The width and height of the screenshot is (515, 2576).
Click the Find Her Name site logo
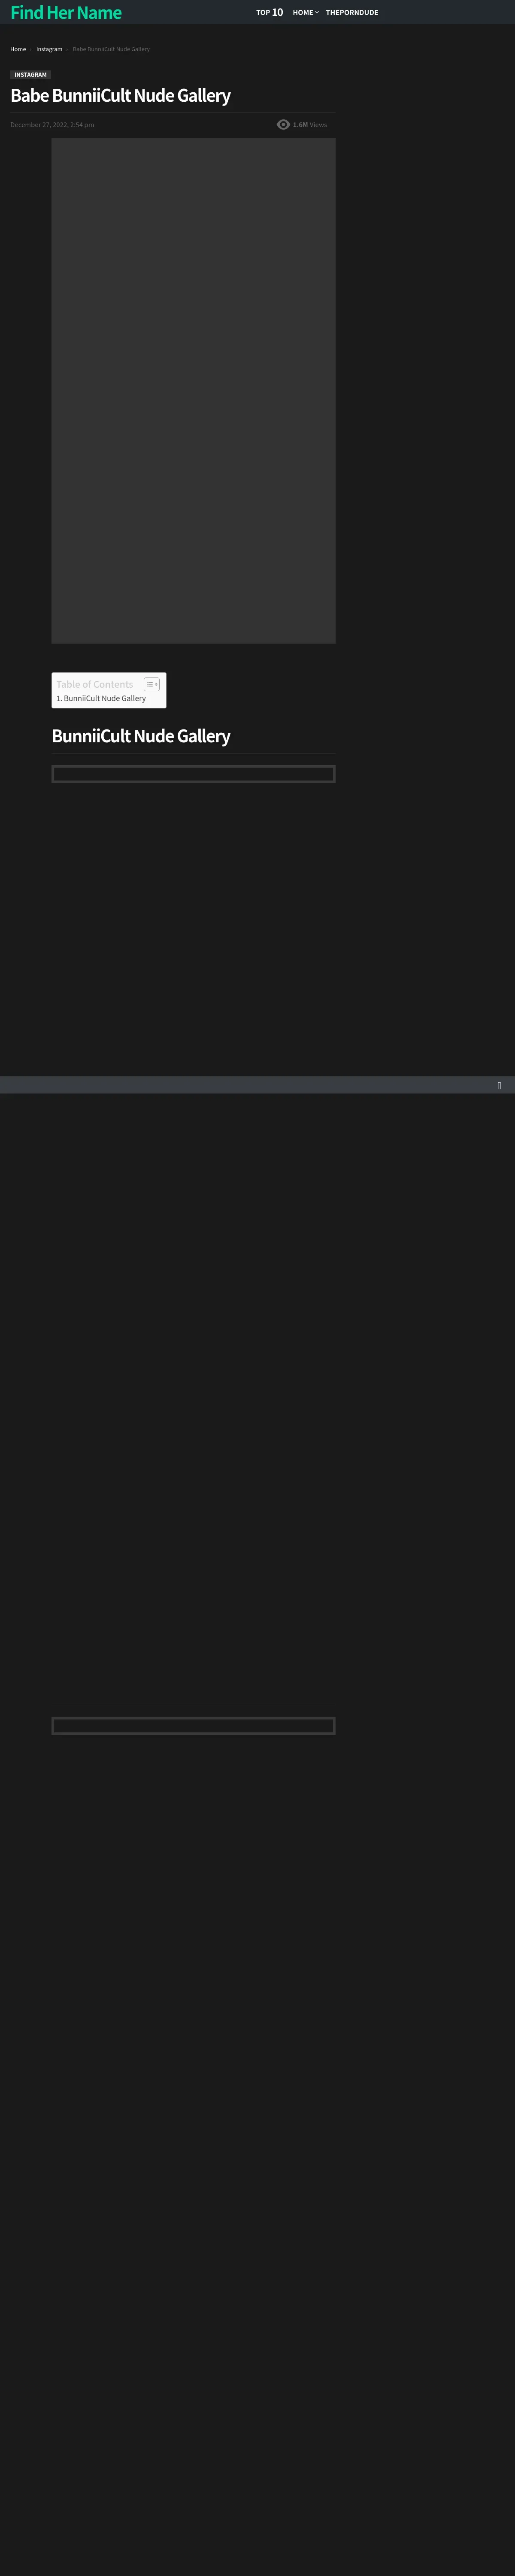pyautogui.click(x=66, y=13)
